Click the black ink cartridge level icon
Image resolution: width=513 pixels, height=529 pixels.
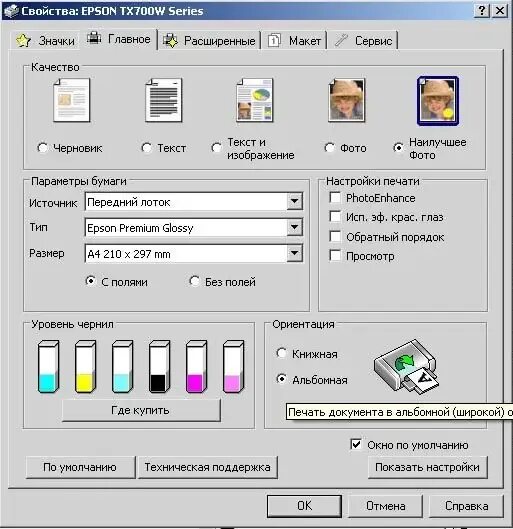[x=160, y=366]
